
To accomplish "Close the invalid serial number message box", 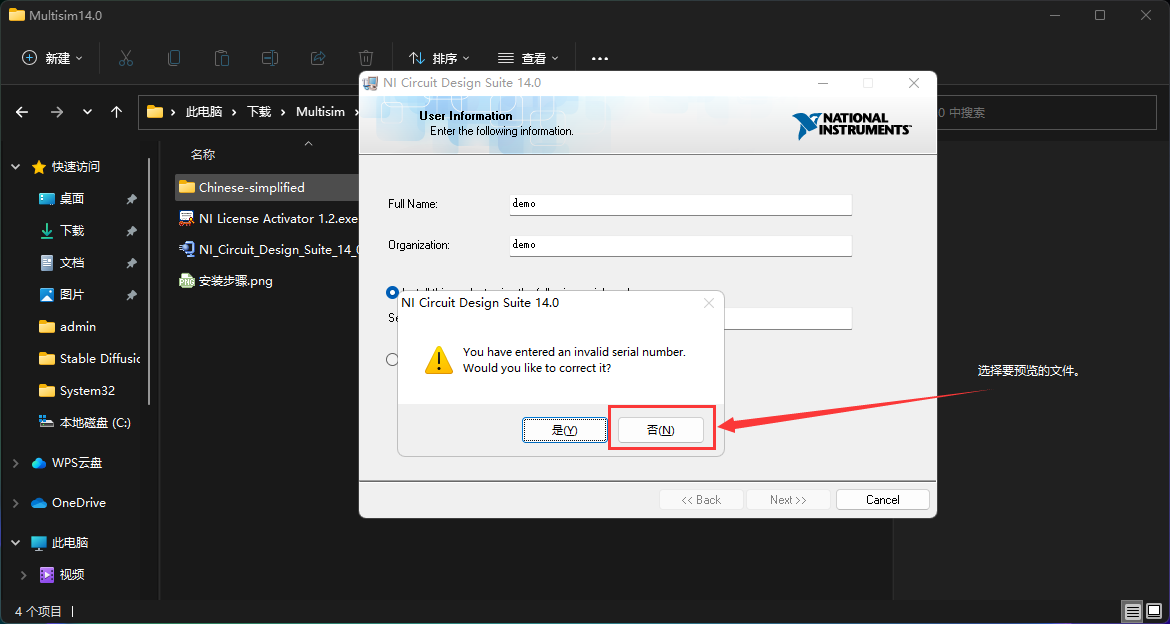I will (709, 303).
